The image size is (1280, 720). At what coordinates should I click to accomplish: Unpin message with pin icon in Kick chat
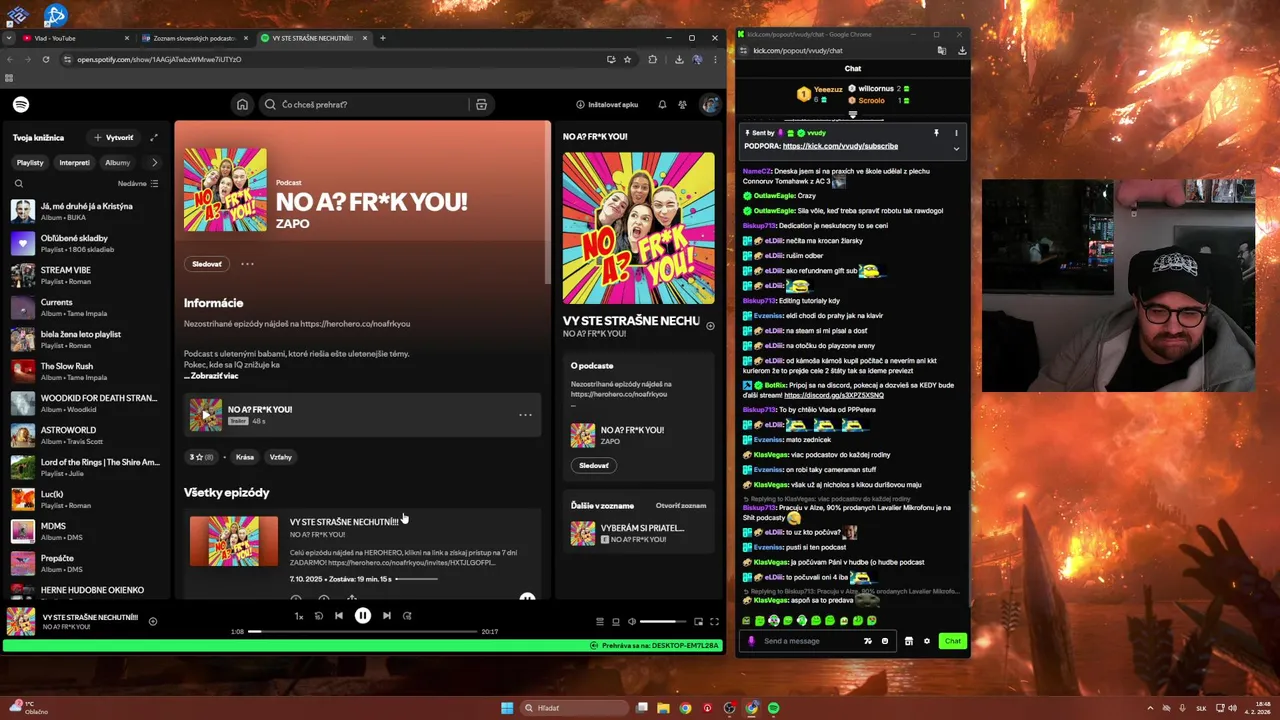pyautogui.click(x=936, y=132)
